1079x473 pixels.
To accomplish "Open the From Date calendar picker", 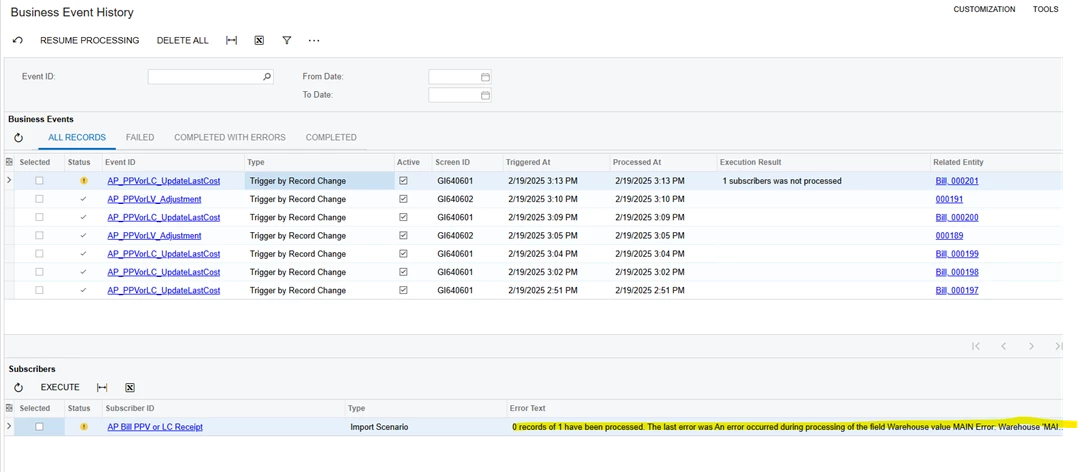I will point(485,77).
